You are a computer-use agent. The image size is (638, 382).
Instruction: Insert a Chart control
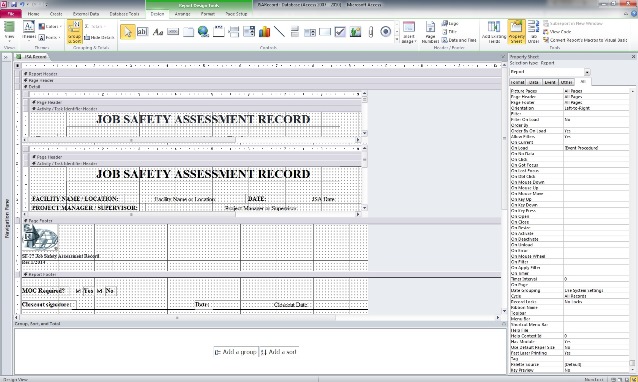(264, 31)
